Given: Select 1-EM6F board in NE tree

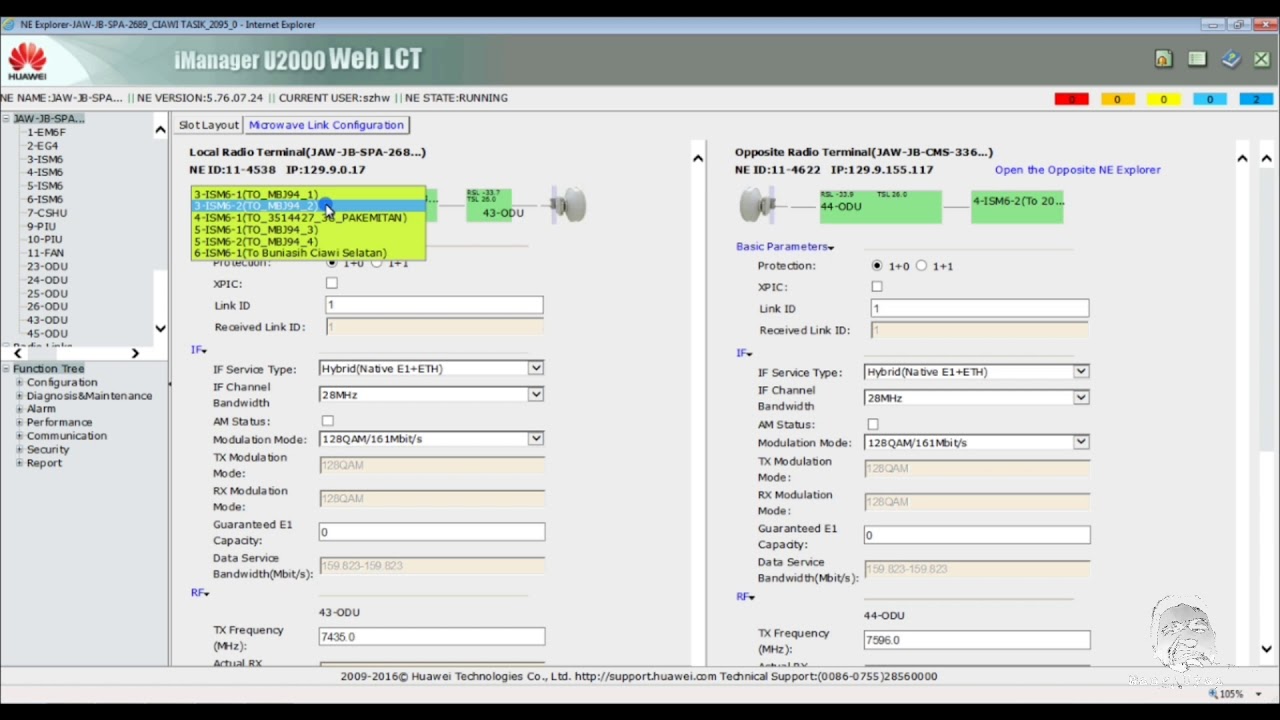Looking at the screenshot, I should click(x=46, y=132).
